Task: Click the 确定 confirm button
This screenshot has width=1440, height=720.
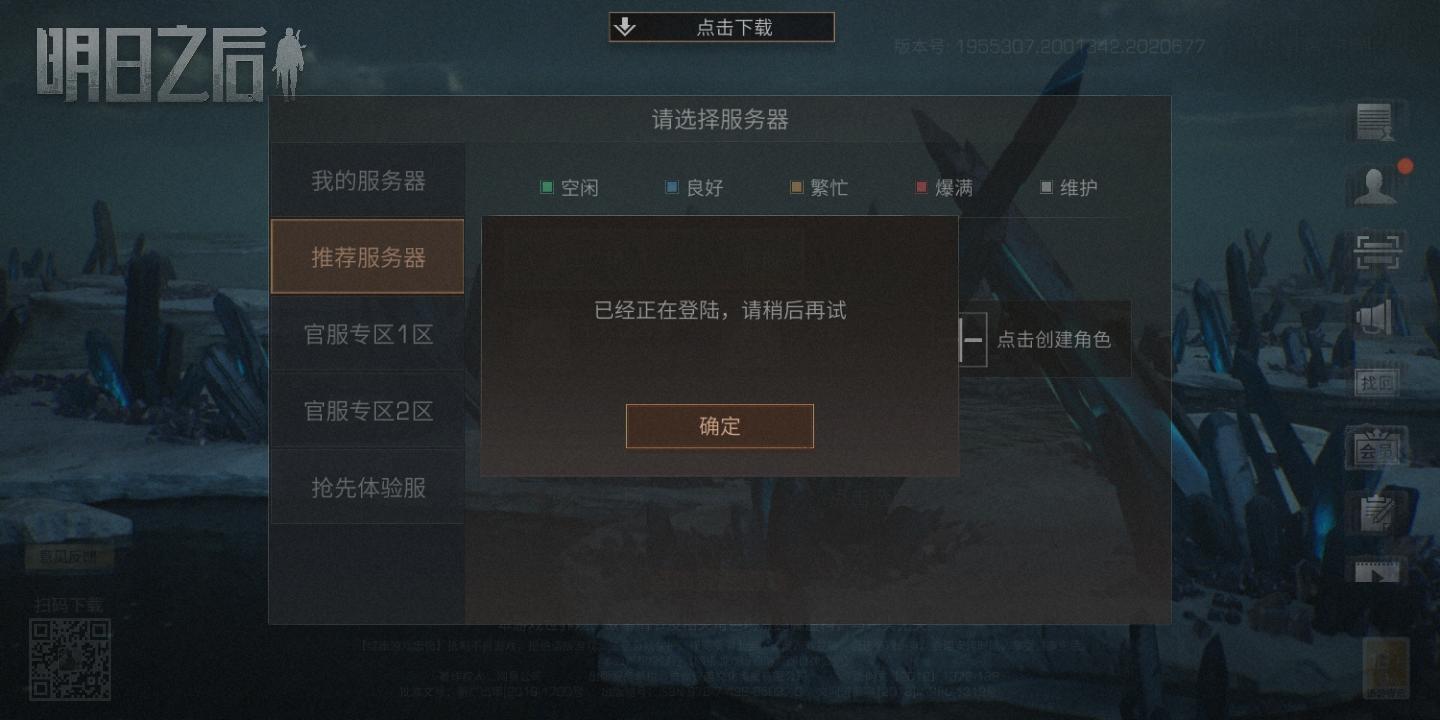Action: pyautogui.click(x=719, y=426)
